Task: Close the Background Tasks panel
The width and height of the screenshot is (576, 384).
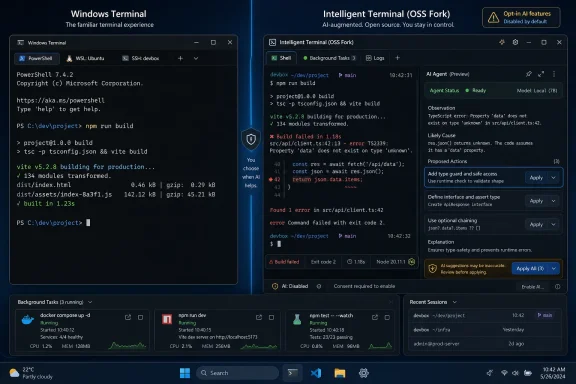Action: [390, 302]
